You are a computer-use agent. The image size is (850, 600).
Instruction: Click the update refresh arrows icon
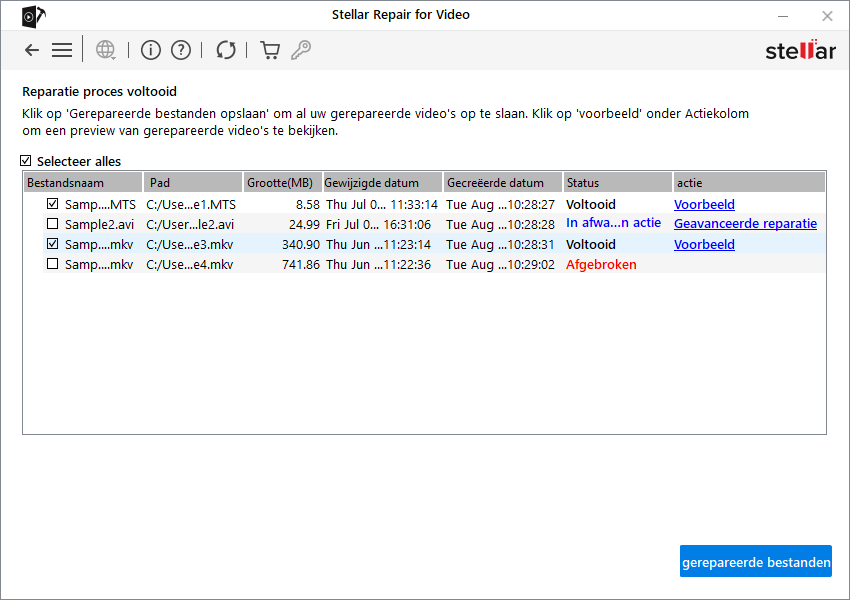click(226, 50)
